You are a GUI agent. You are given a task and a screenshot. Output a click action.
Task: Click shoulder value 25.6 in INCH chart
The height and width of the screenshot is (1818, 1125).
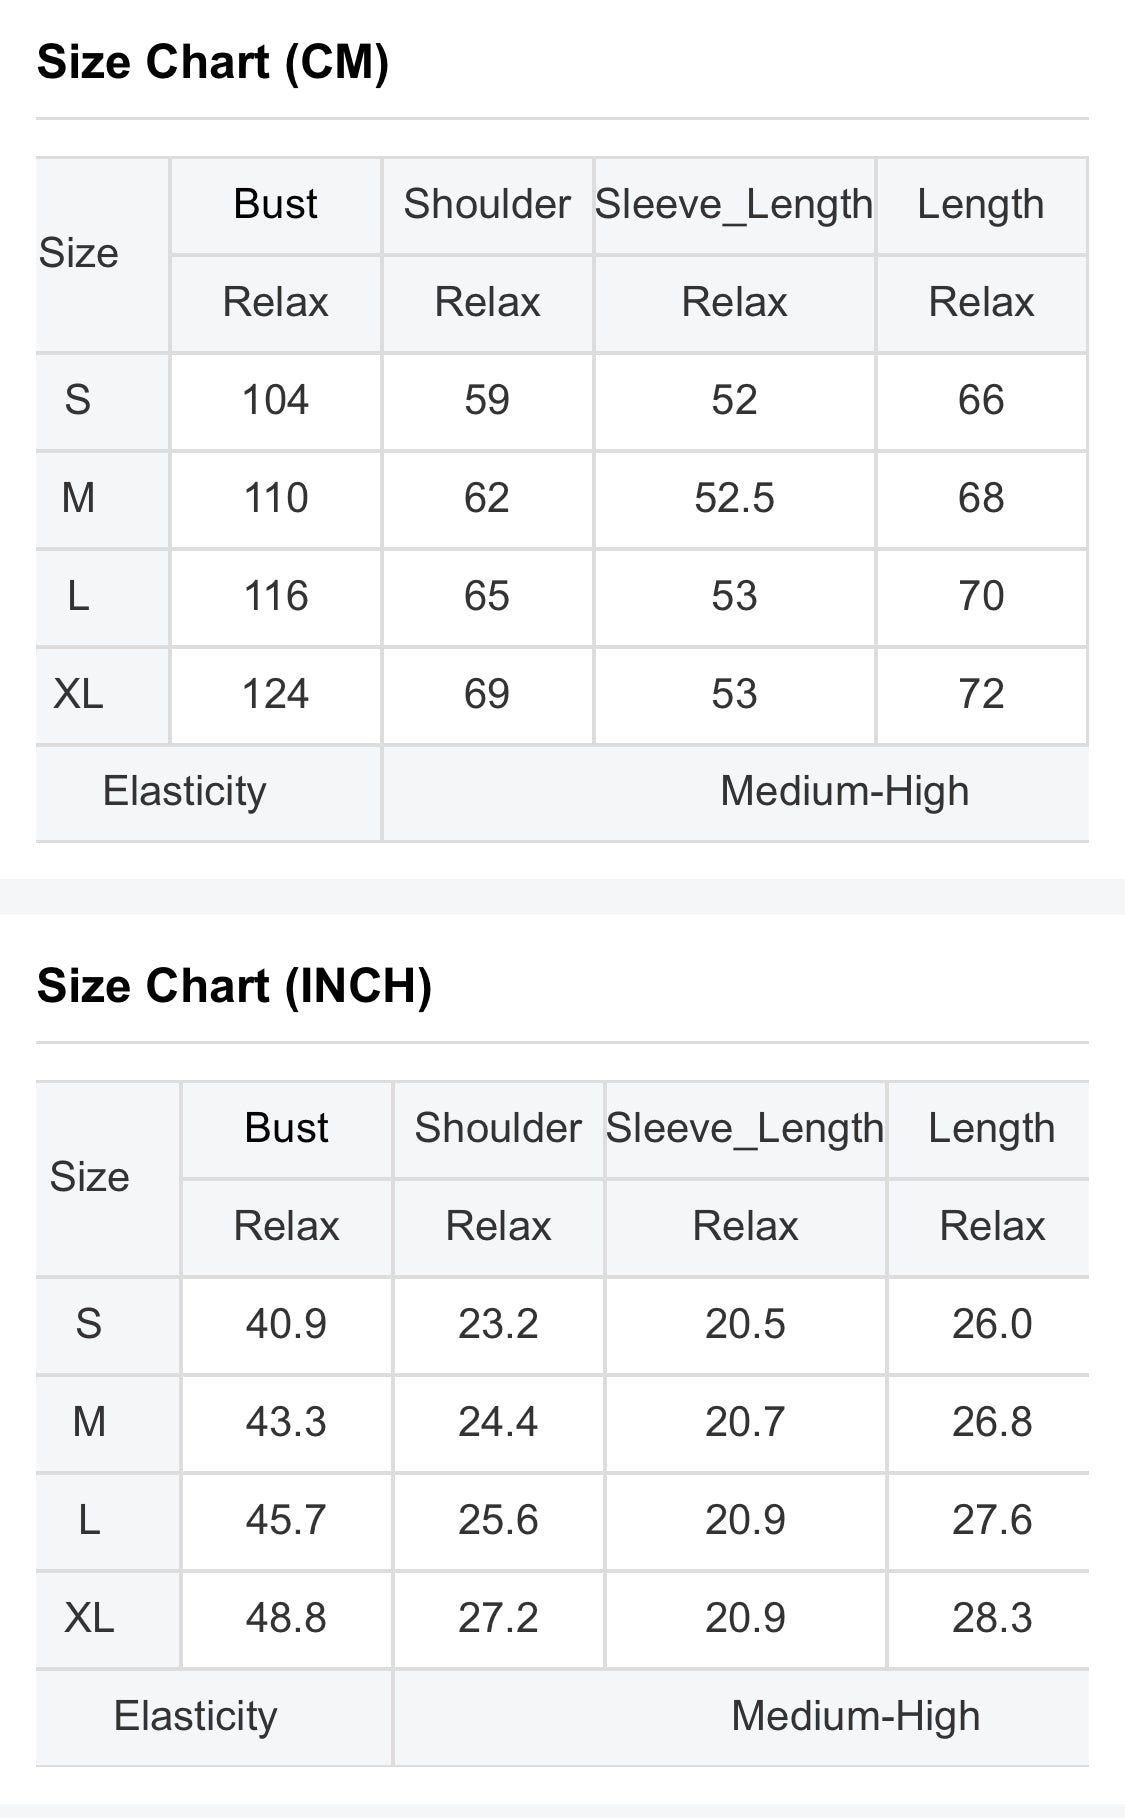click(498, 1521)
